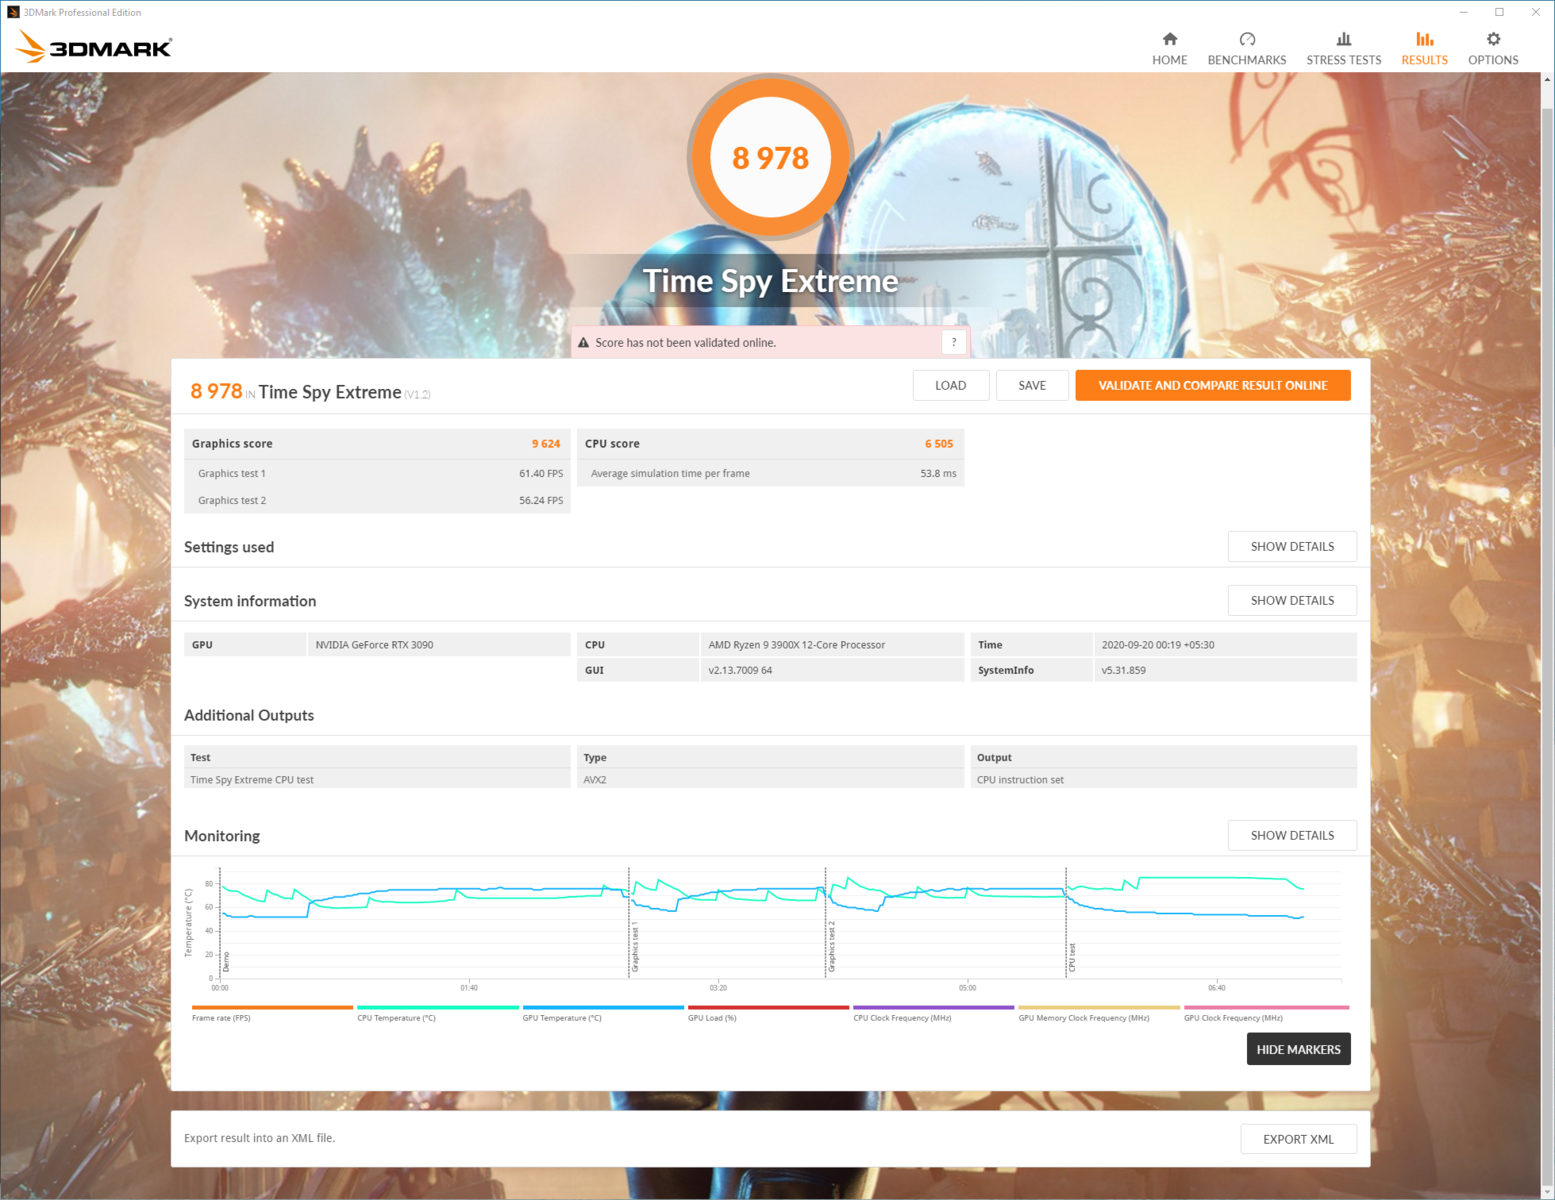Go to the Home section
Image resolution: width=1555 pixels, height=1200 pixels.
tap(1169, 48)
